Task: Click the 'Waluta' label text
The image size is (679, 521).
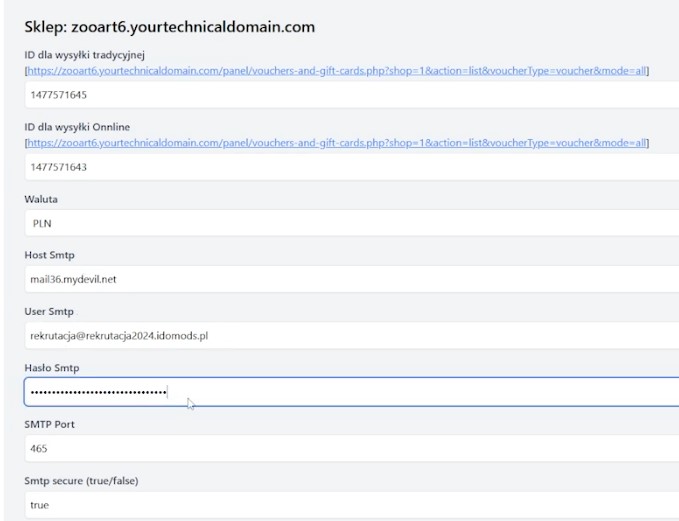Action: tap(41, 199)
